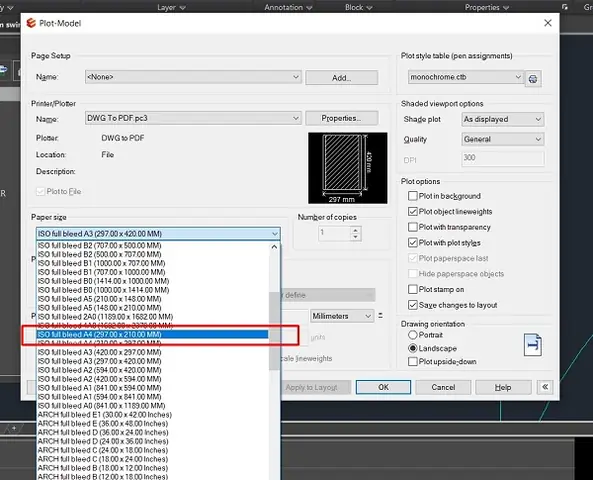Image resolution: width=593 pixels, height=480 pixels.
Task: Open Help button
Action: pyautogui.click(x=503, y=387)
